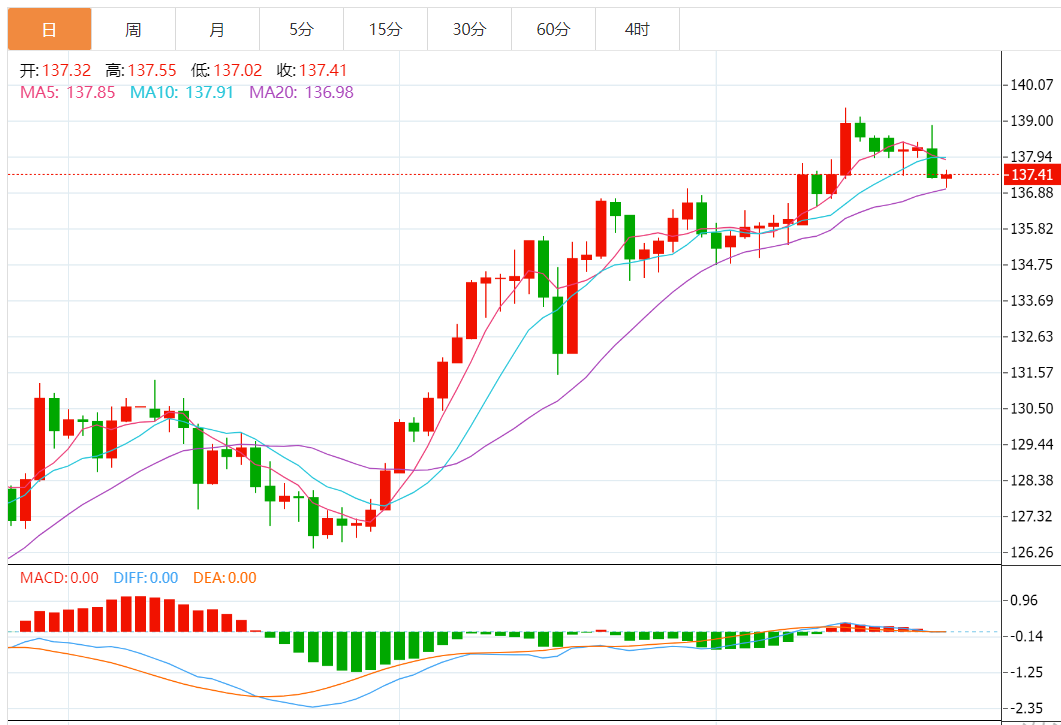Click the 137.94 price axis label
Viewport: 1061px width, 725px height.
(1031, 156)
